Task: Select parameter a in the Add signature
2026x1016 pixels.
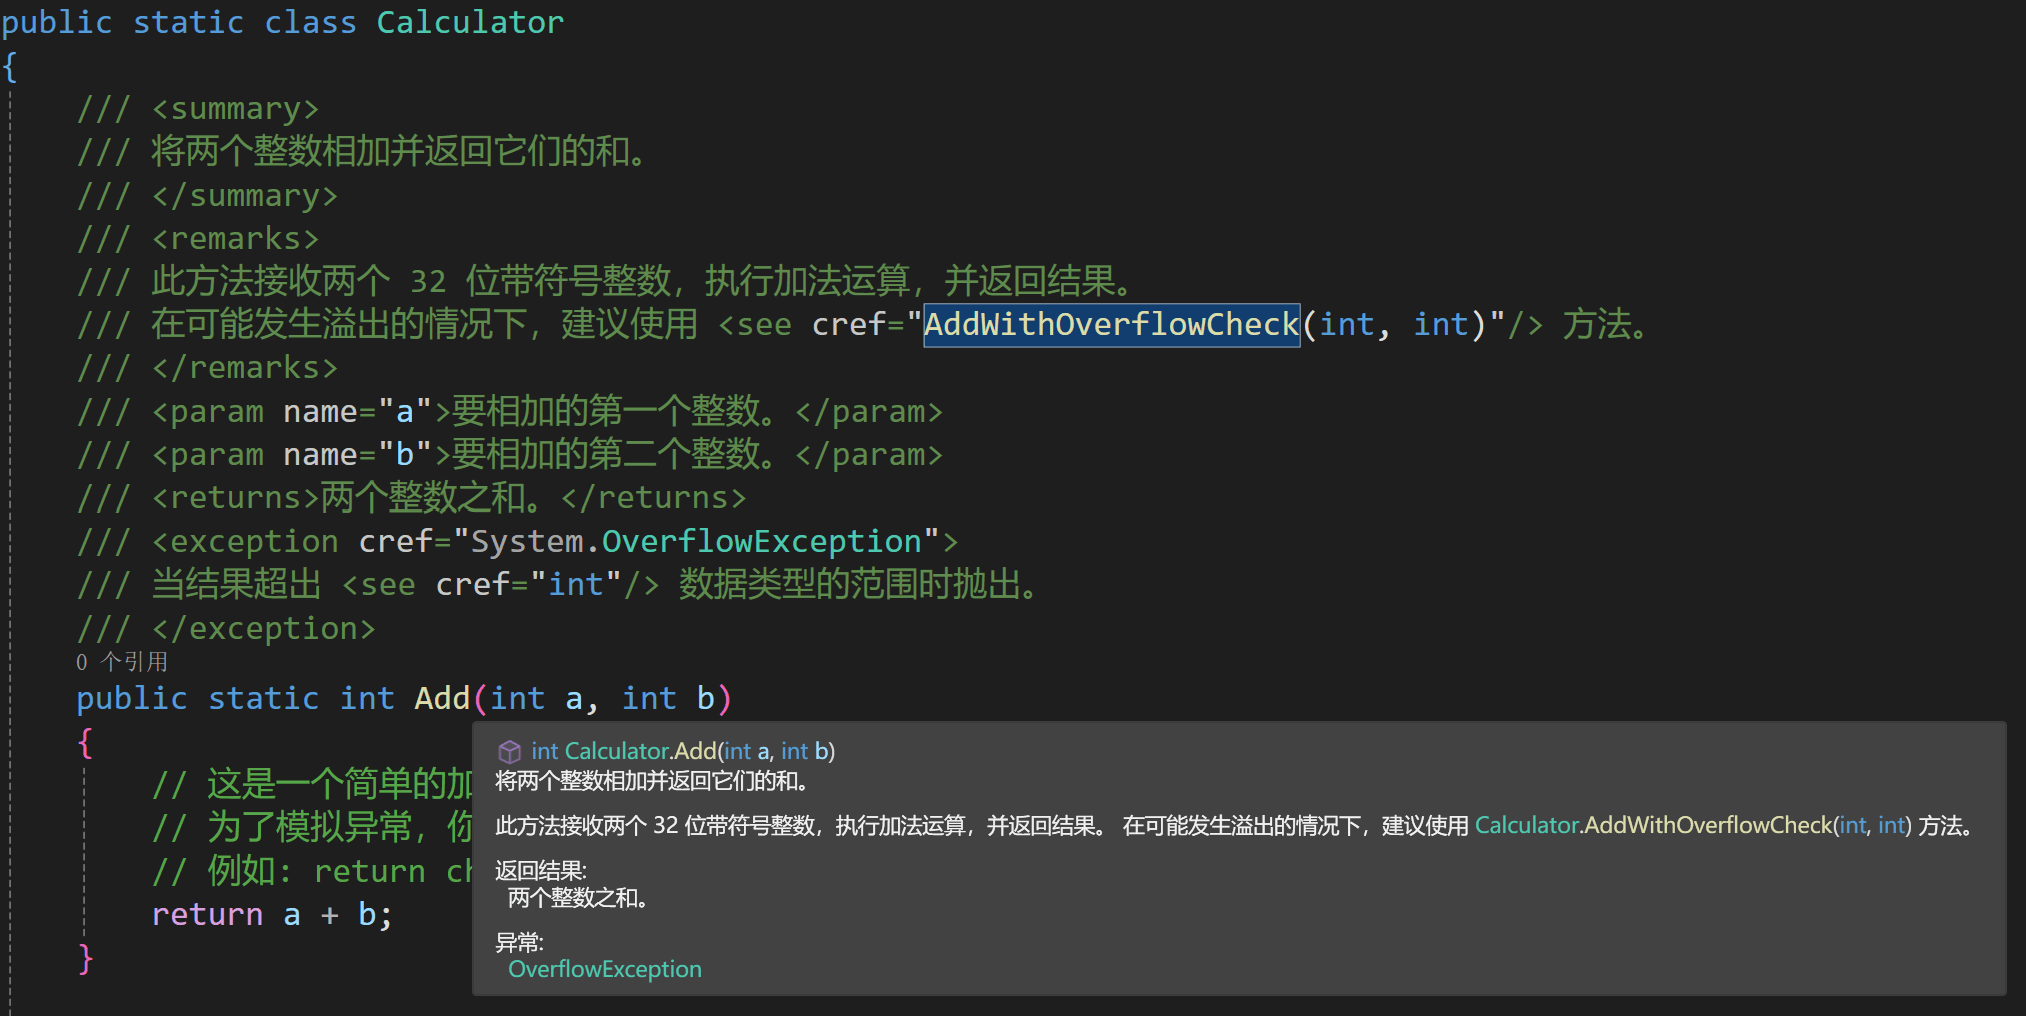Action: pyautogui.click(x=573, y=698)
